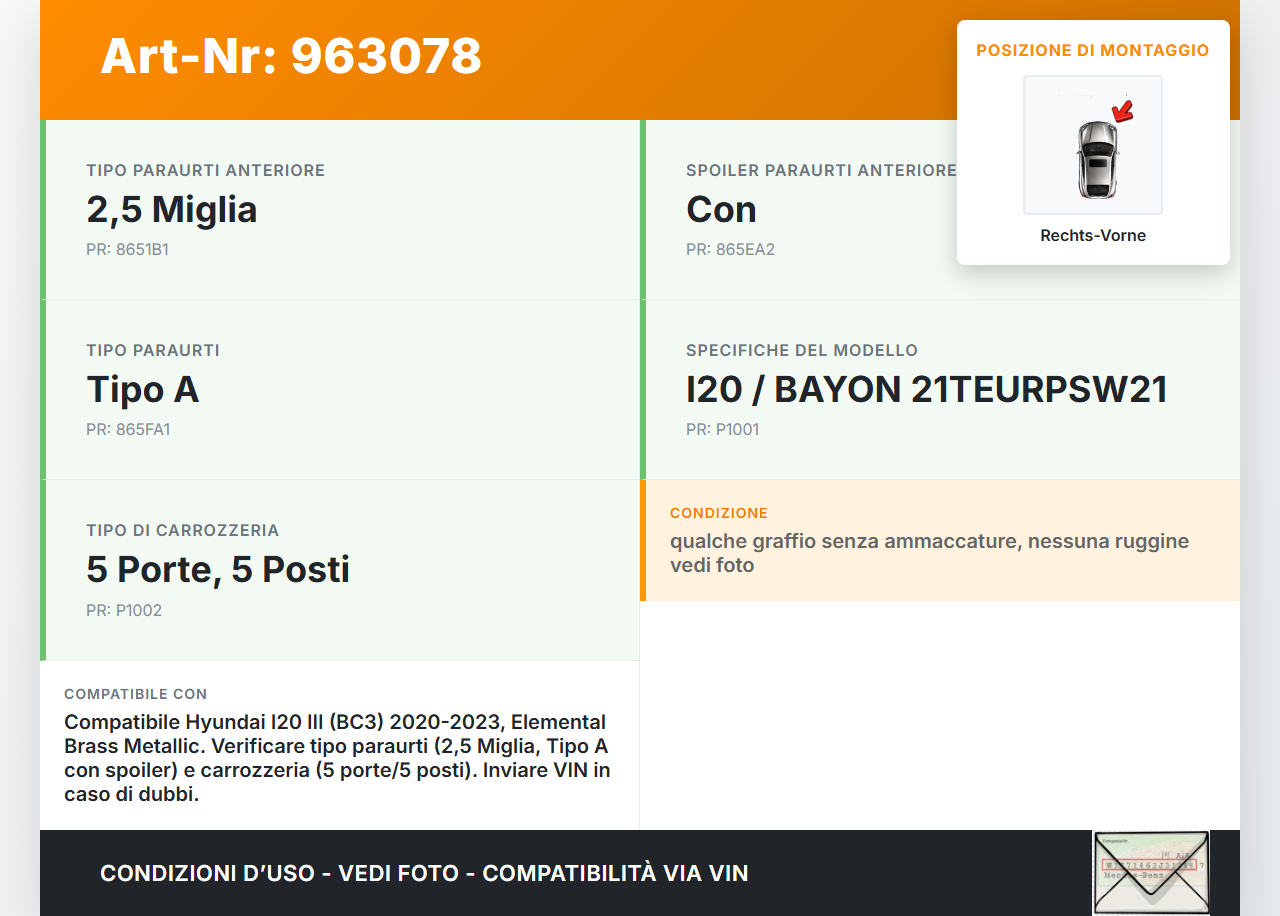The height and width of the screenshot is (916, 1280).
Task: Select the PR: P1002 code
Action: pos(124,611)
